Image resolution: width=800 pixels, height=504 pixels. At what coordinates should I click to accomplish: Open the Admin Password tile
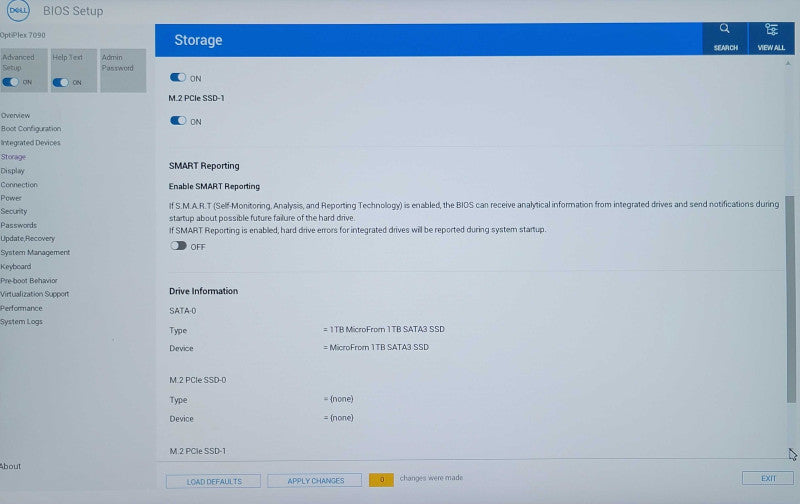pyautogui.click(x=123, y=70)
